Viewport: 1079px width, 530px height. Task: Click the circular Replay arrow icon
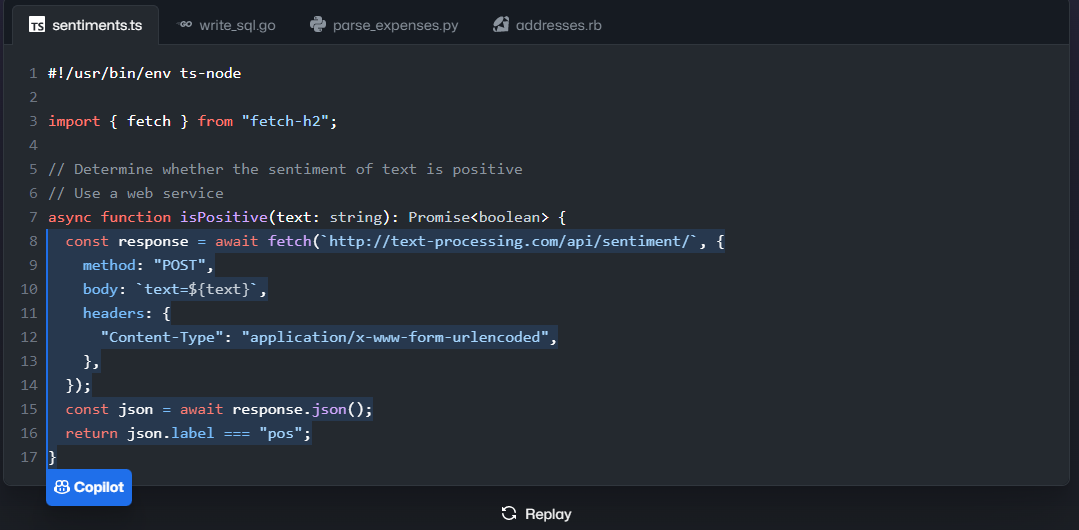[509, 513]
